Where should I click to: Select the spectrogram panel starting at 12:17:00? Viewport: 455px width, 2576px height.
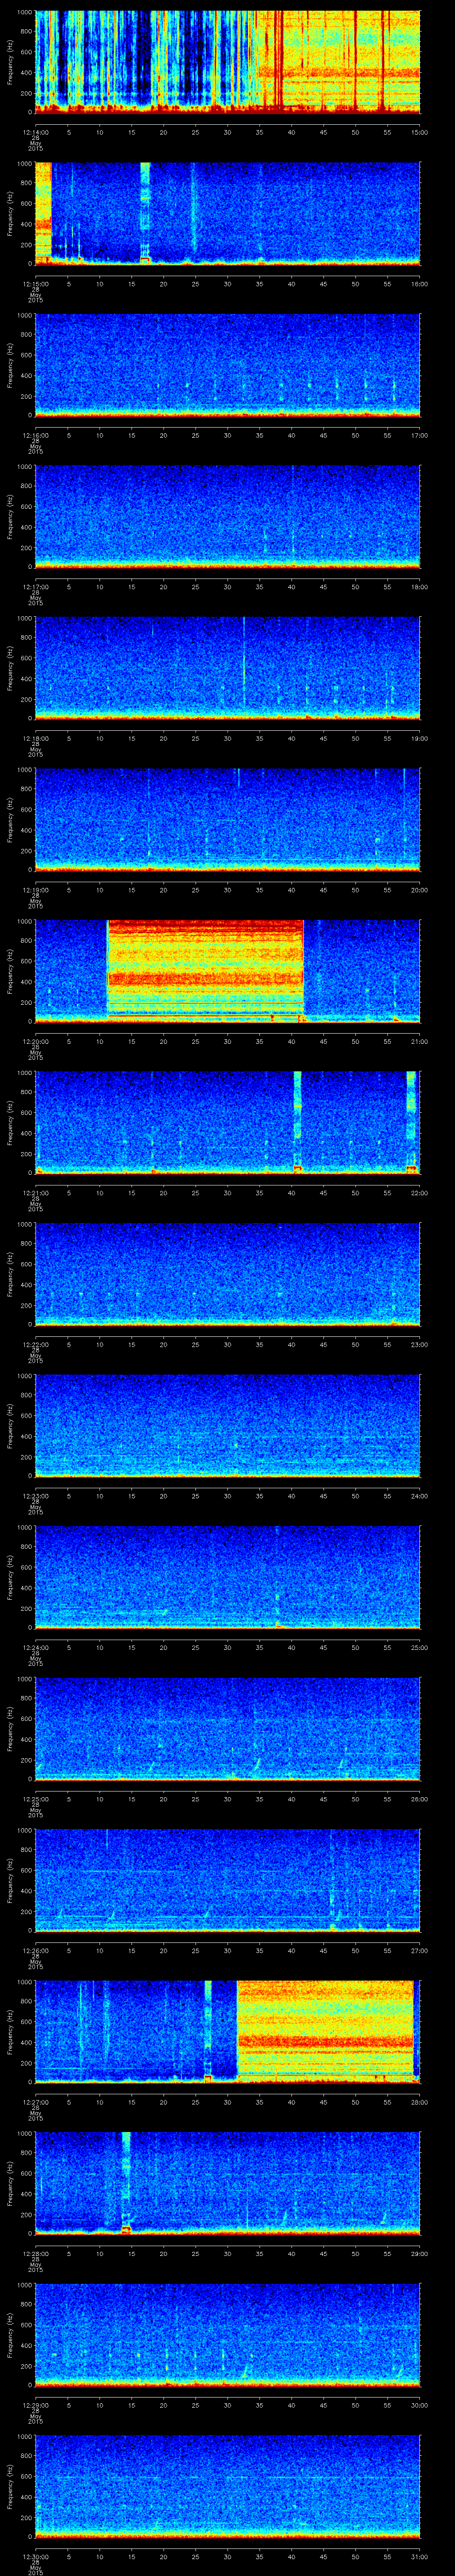coord(228,516)
